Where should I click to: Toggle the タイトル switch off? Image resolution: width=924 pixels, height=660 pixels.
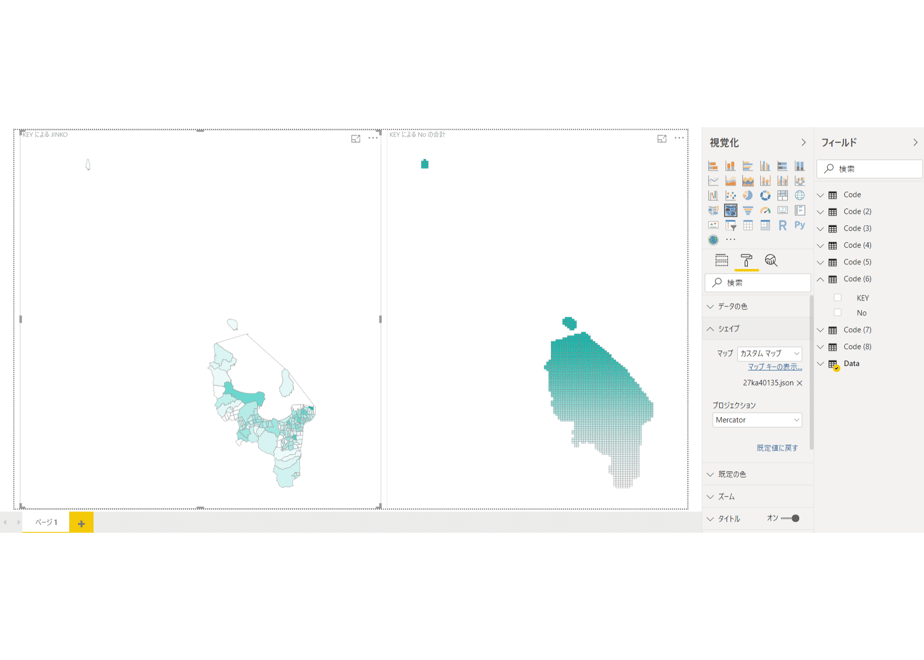791,519
